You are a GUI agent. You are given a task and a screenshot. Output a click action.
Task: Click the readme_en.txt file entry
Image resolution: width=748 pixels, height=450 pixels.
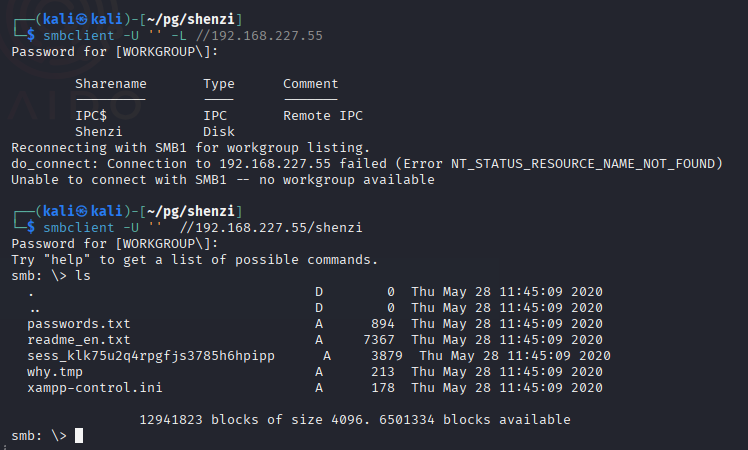tap(79, 340)
